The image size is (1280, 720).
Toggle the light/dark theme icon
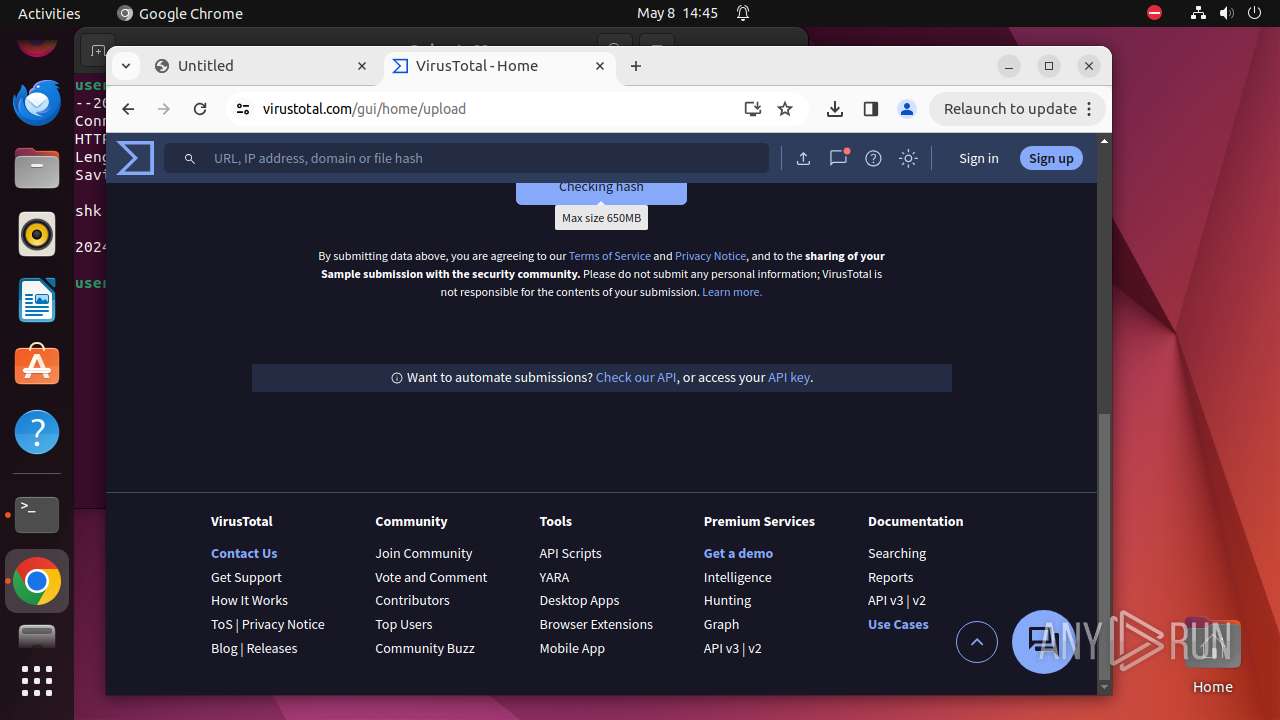(x=908, y=158)
